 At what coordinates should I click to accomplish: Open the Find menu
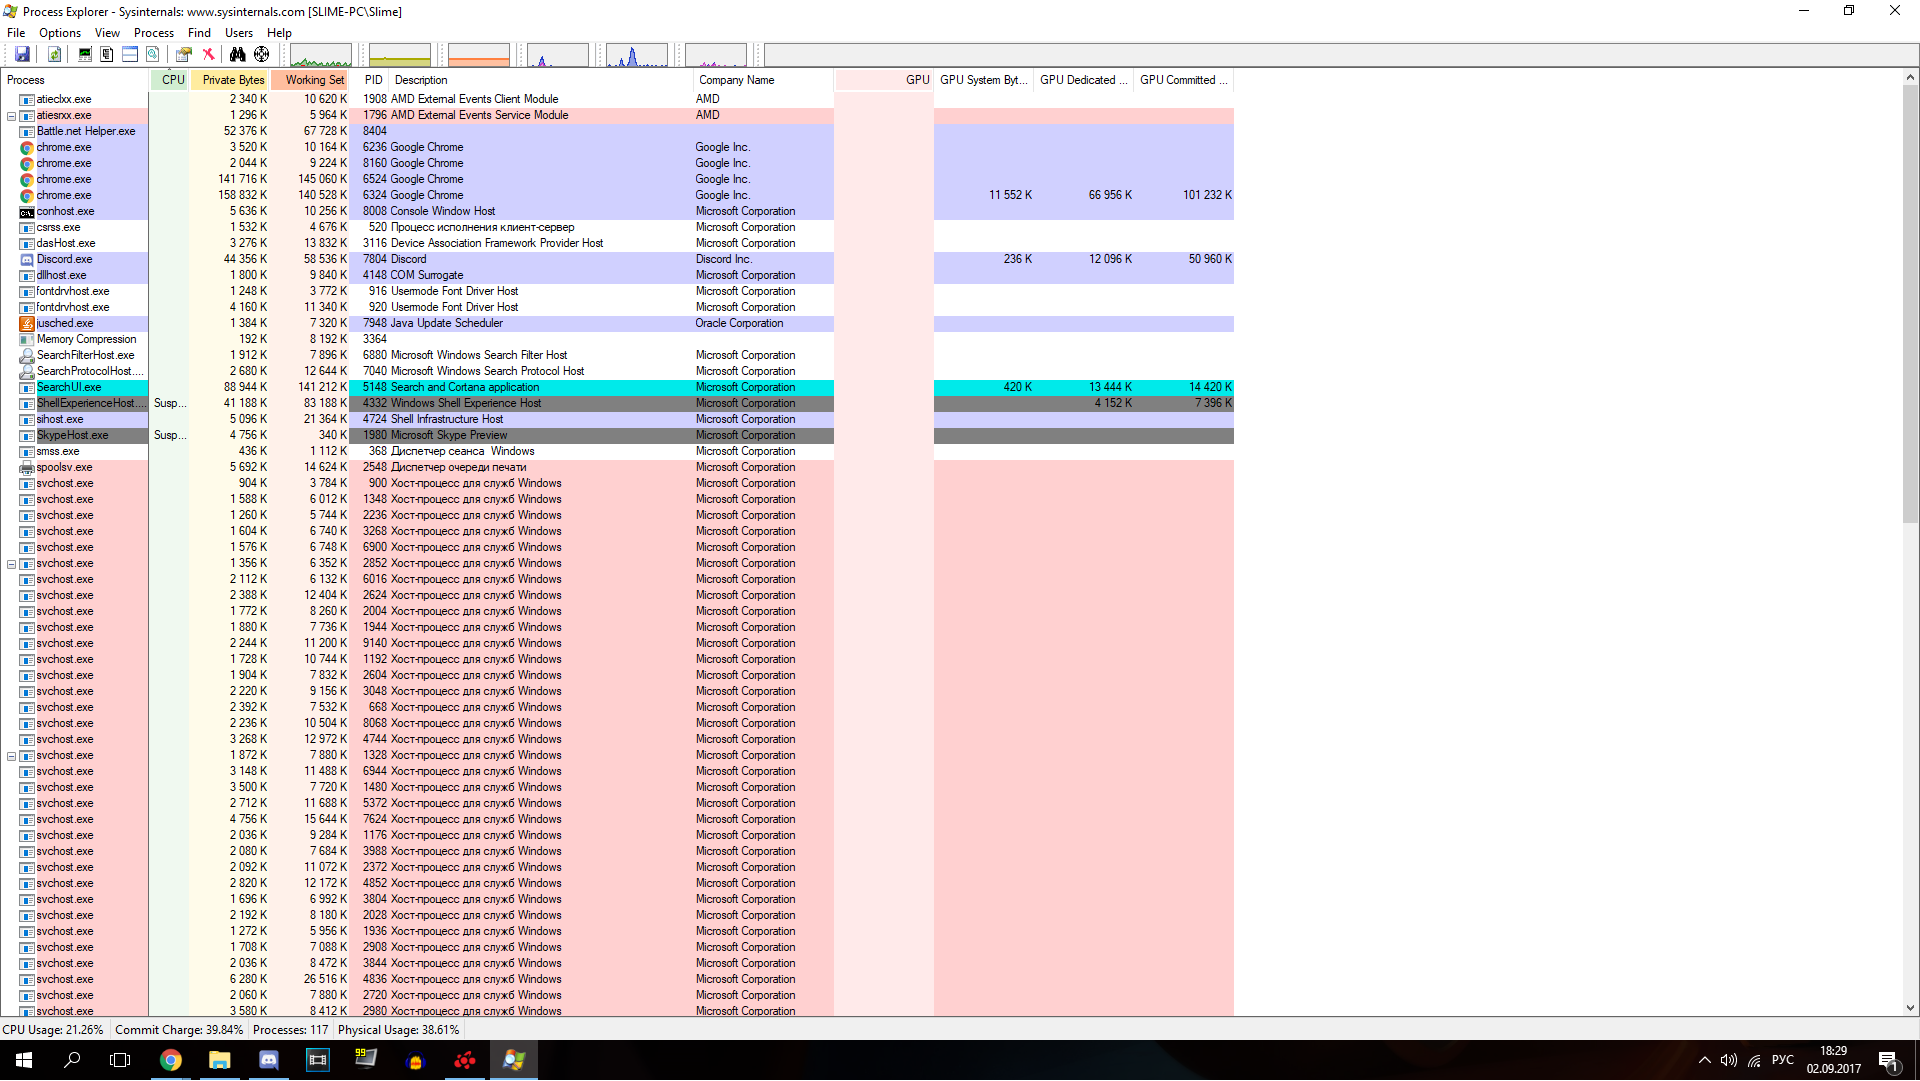click(199, 33)
